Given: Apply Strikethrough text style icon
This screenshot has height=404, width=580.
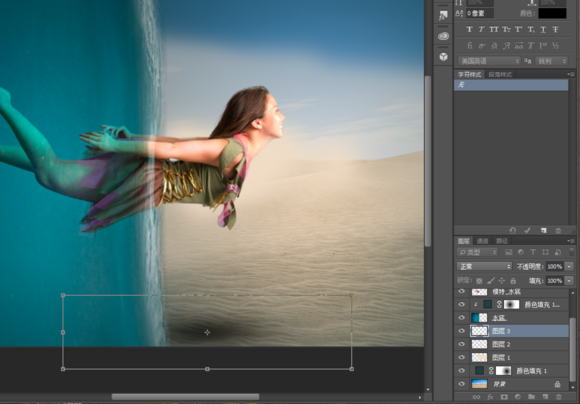Looking at the screenshot, I should click(x=555, y=29).
